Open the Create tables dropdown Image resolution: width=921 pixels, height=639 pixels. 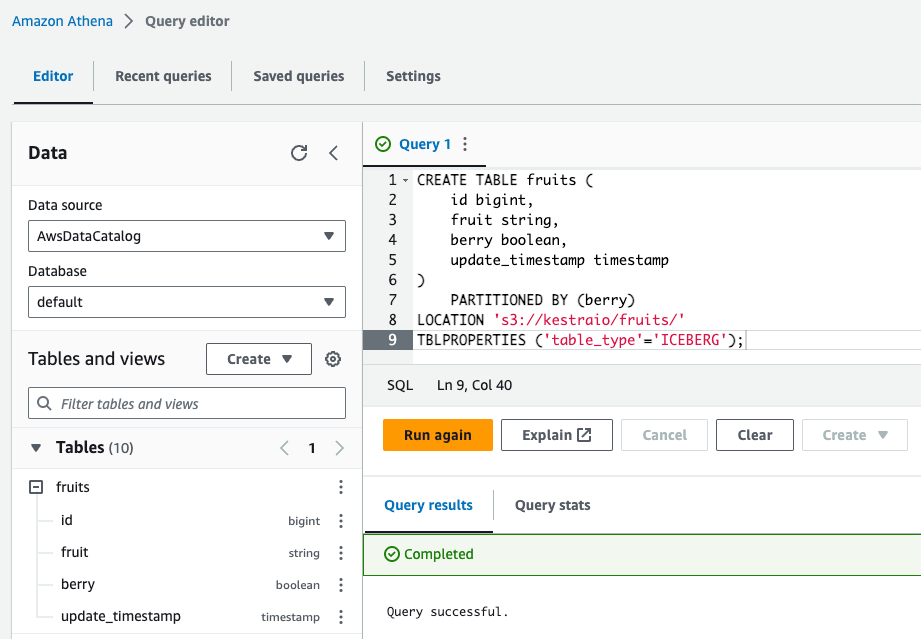[x=259, y=359]
